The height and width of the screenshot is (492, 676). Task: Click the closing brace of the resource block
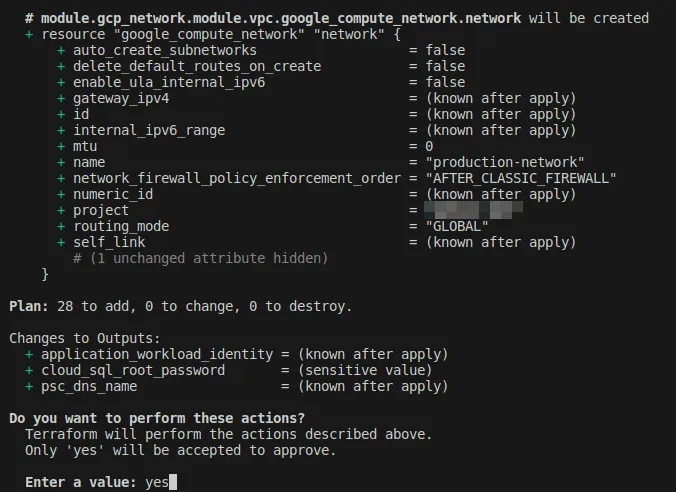click(45, 274)
